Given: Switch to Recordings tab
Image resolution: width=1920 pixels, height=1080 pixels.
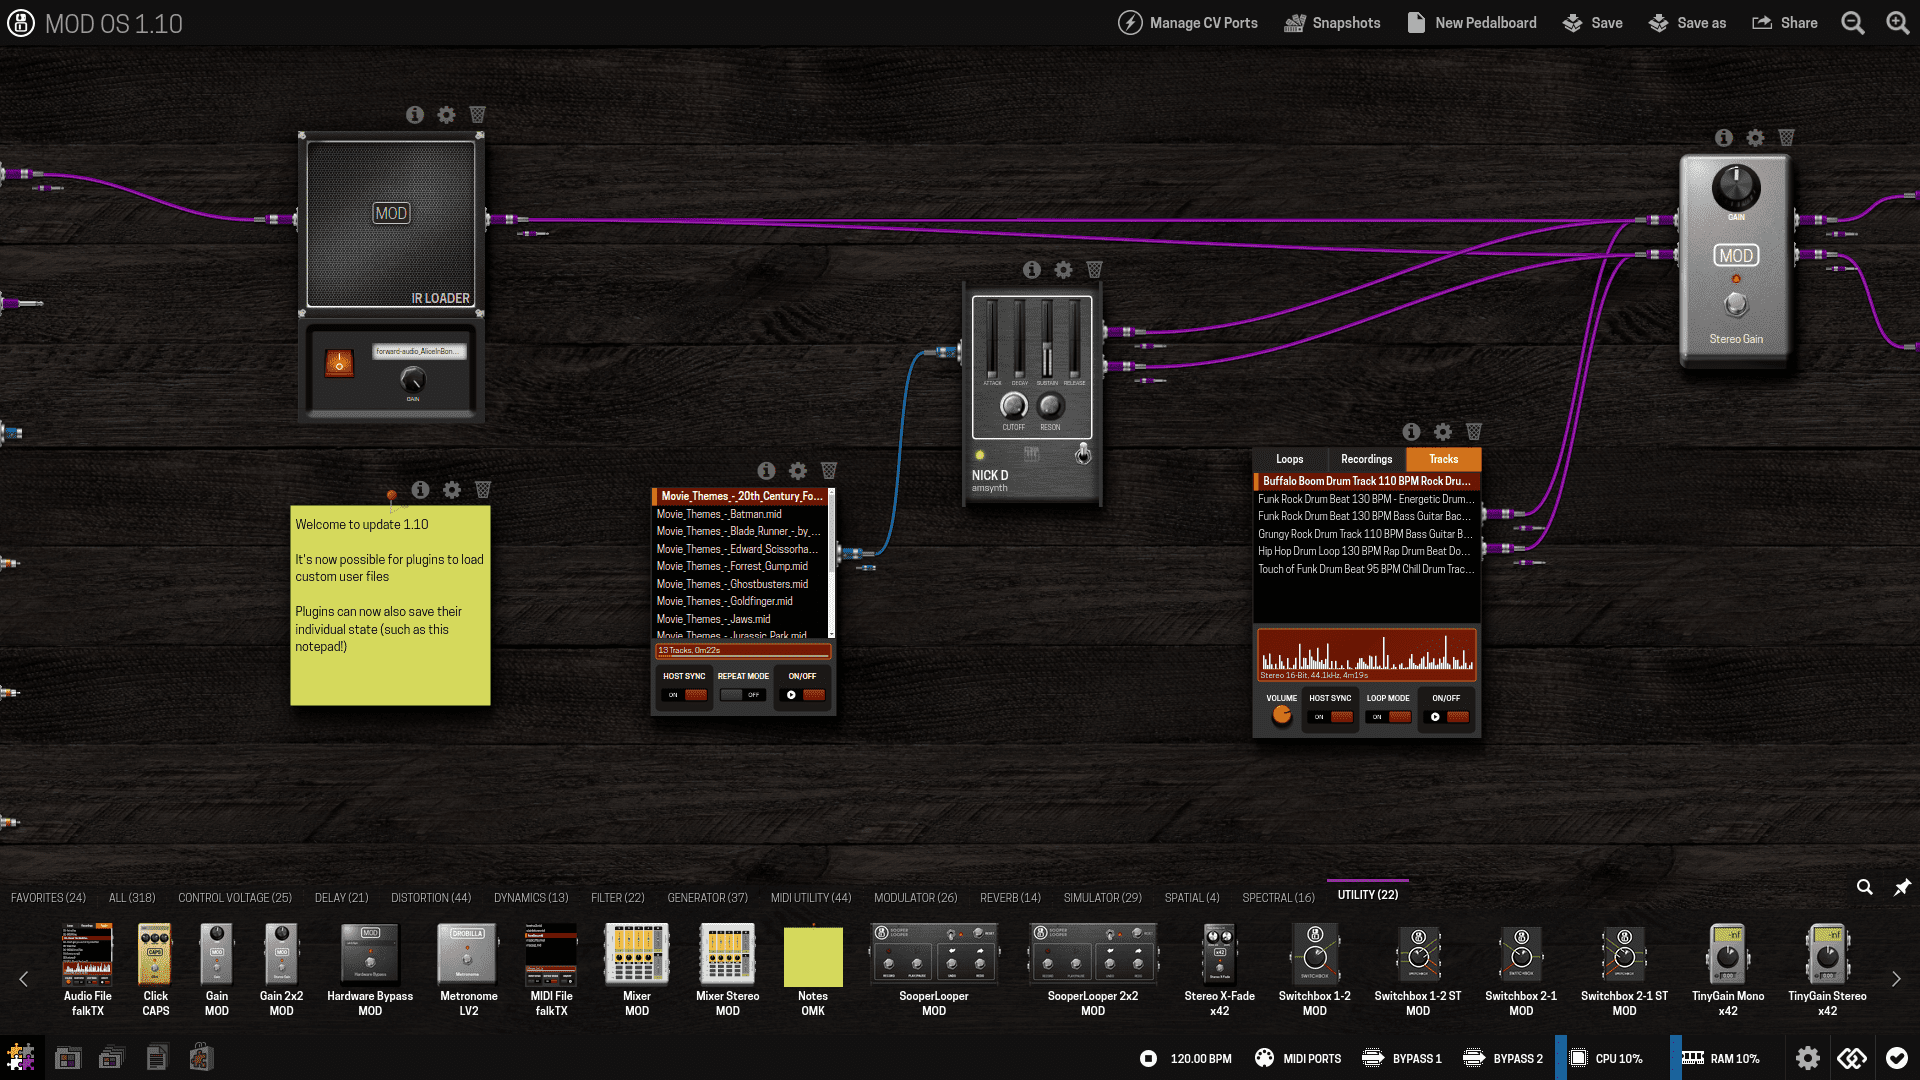Looking at the screenshot, I should pyautogui.click(x=1366, y=459).
